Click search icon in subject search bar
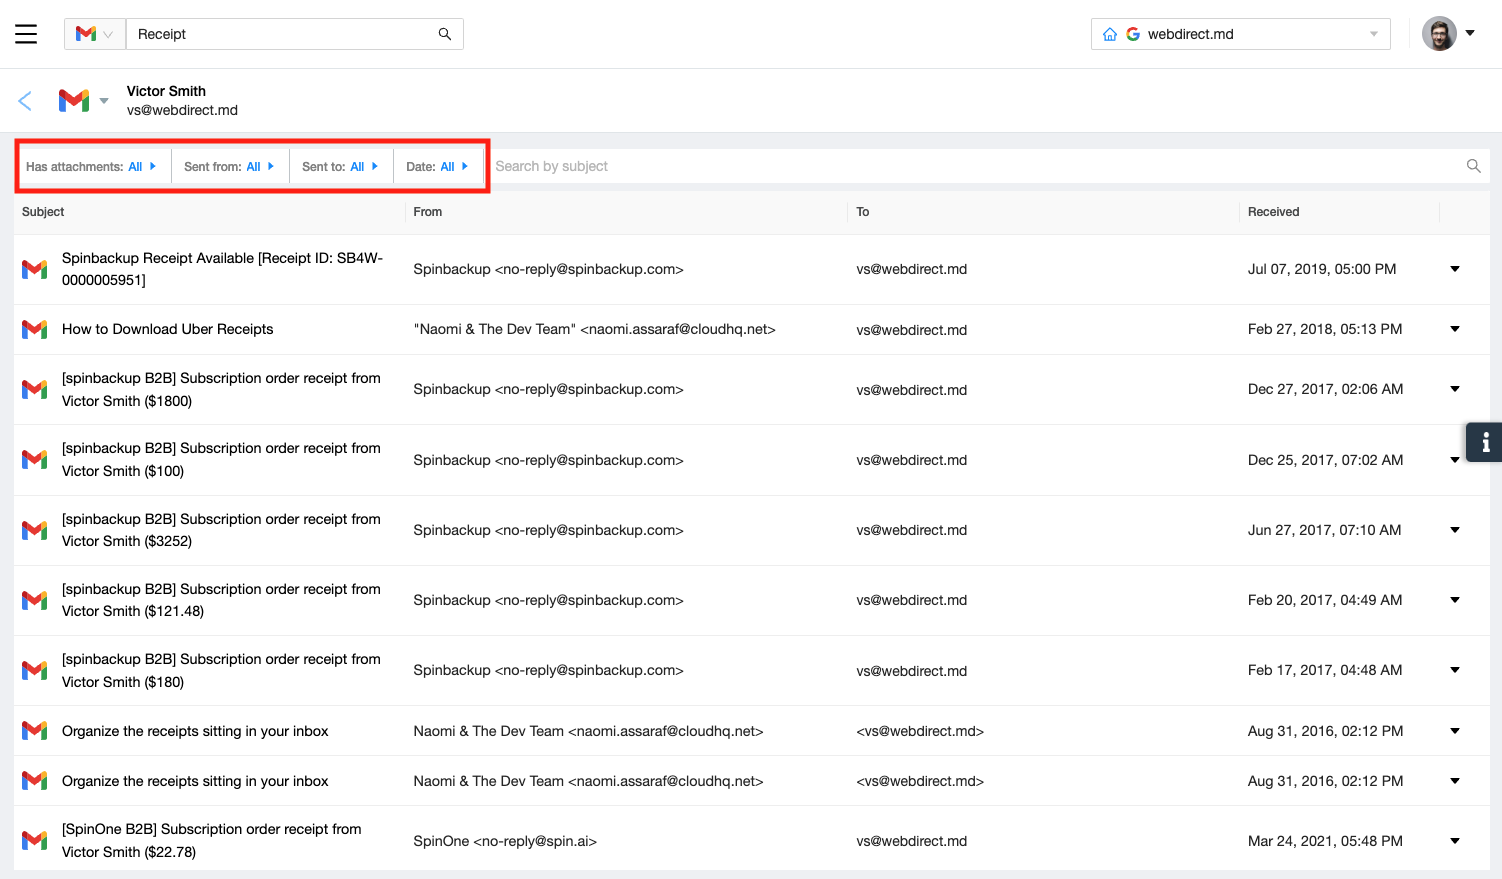This screenshot has height=879, width=1502. click(1473, 166)
